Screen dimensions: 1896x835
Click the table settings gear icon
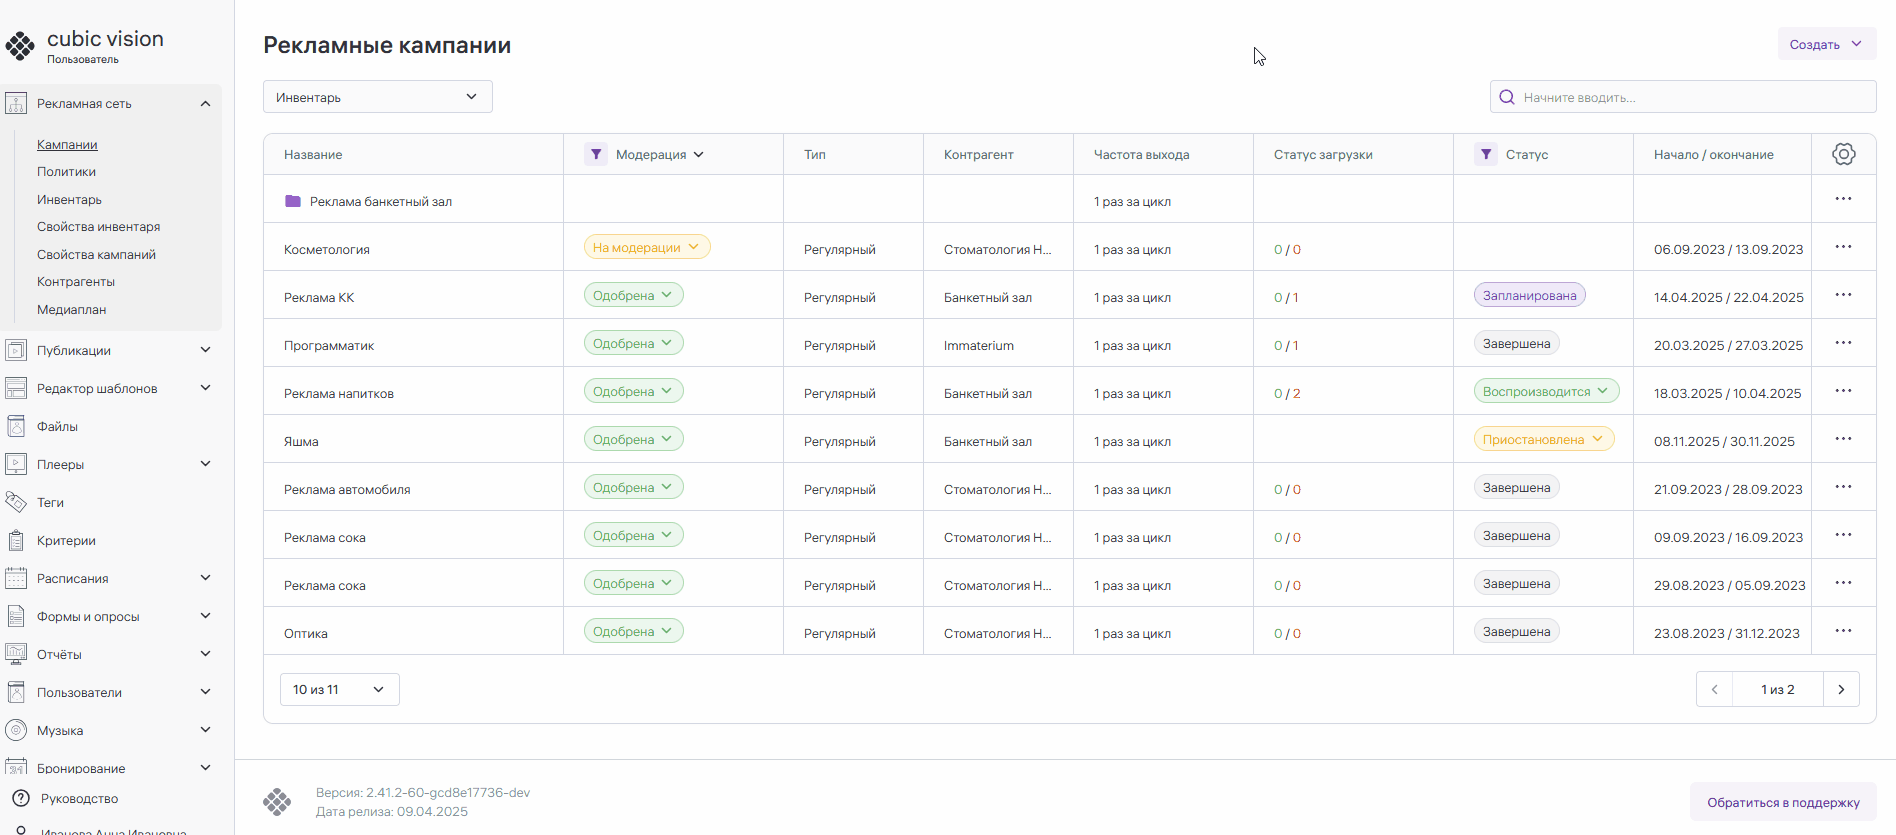click(x=1843, y=154)
